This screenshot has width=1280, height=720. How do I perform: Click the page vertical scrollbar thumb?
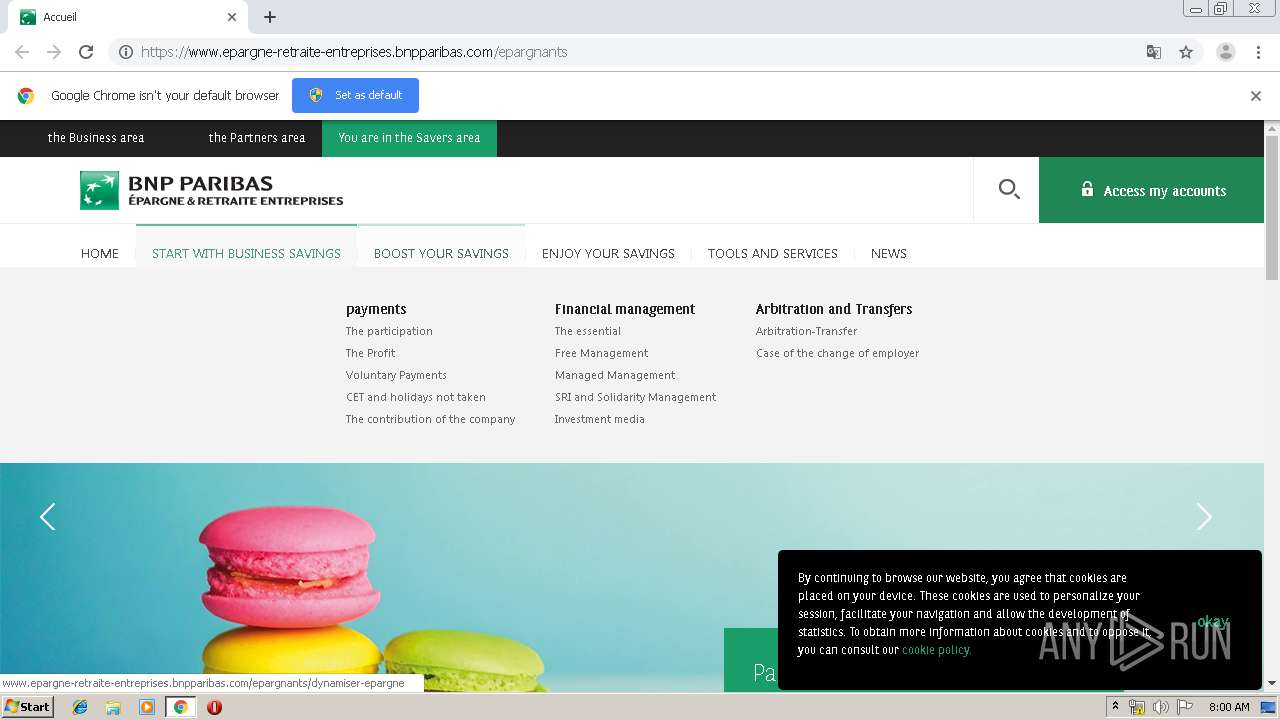pyautogui.click(x=1272, y=207)
